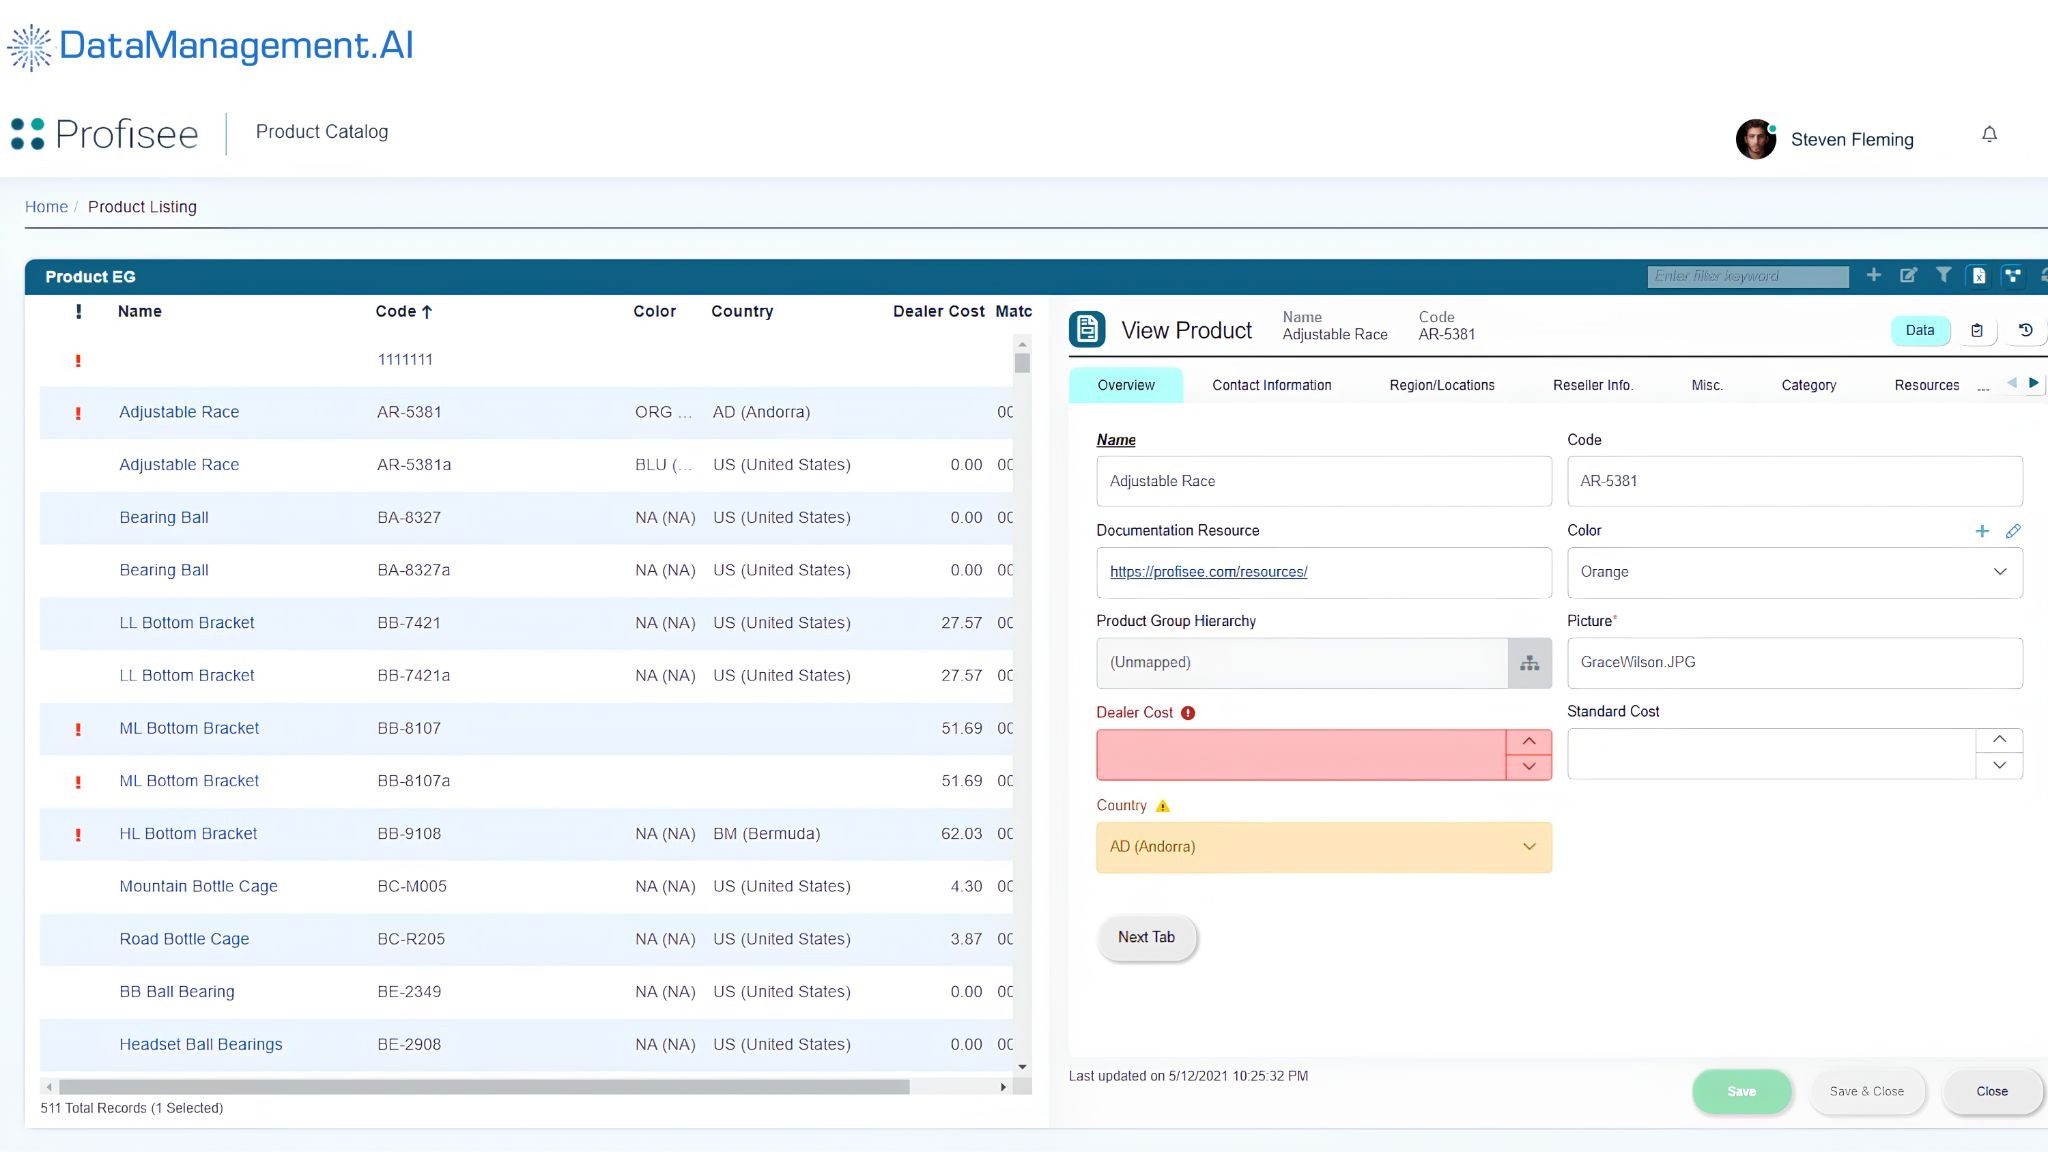Click the Close button in View Product
Image resolution: width=2048 pixels, height=1152 pixels.
pos(1991,1091)
